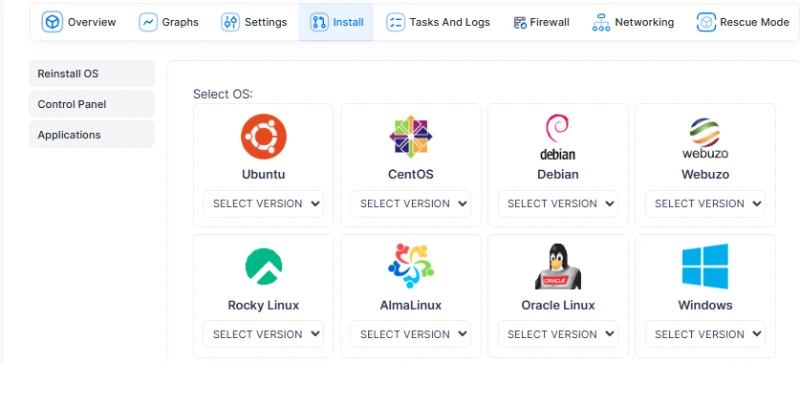
Task: Open Debian version dropdown
Action: pos(558,204)
